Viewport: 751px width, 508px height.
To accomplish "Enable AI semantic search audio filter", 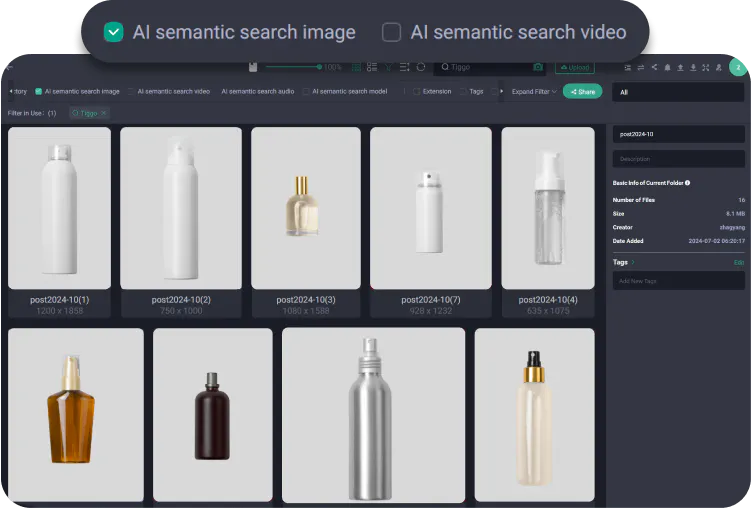I will tap(257, 91).
